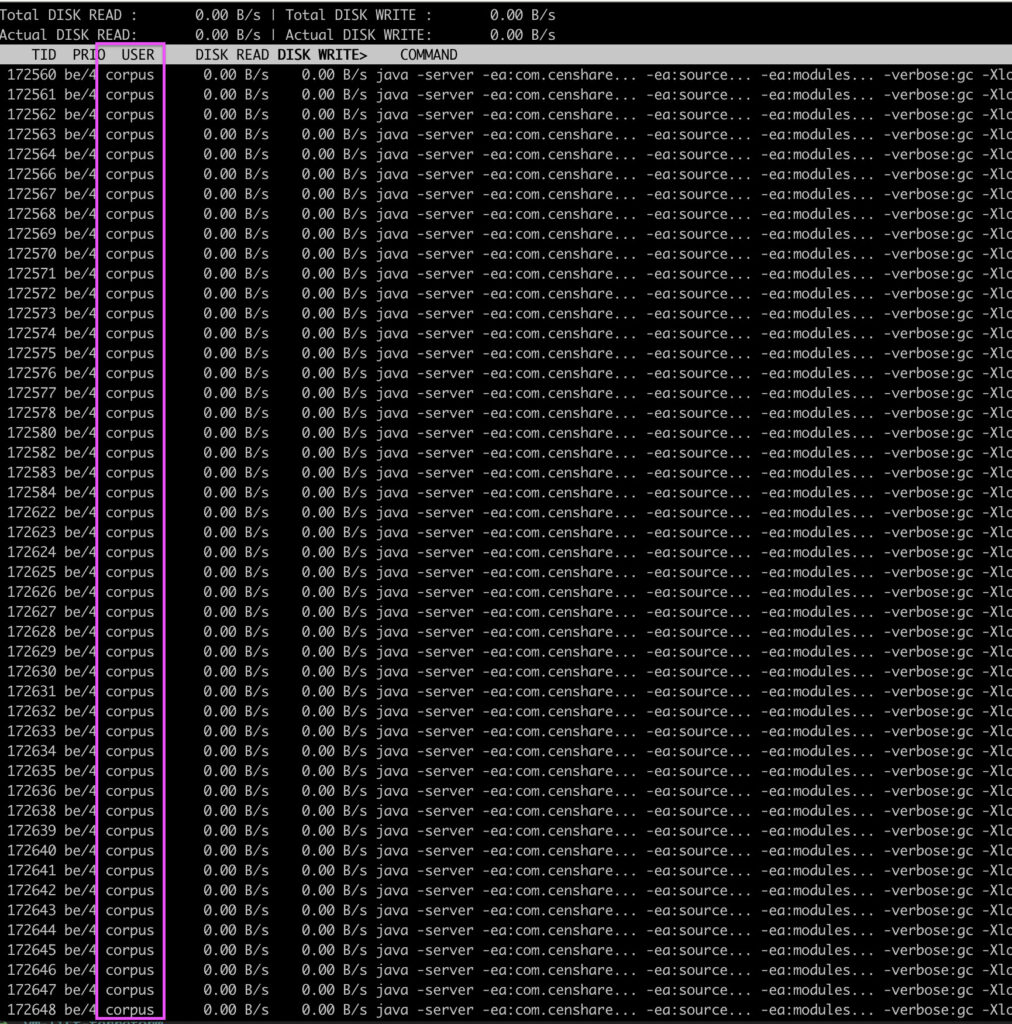Select thread ID 172584
1012x1024 pixels.
(x=32, y=493)
